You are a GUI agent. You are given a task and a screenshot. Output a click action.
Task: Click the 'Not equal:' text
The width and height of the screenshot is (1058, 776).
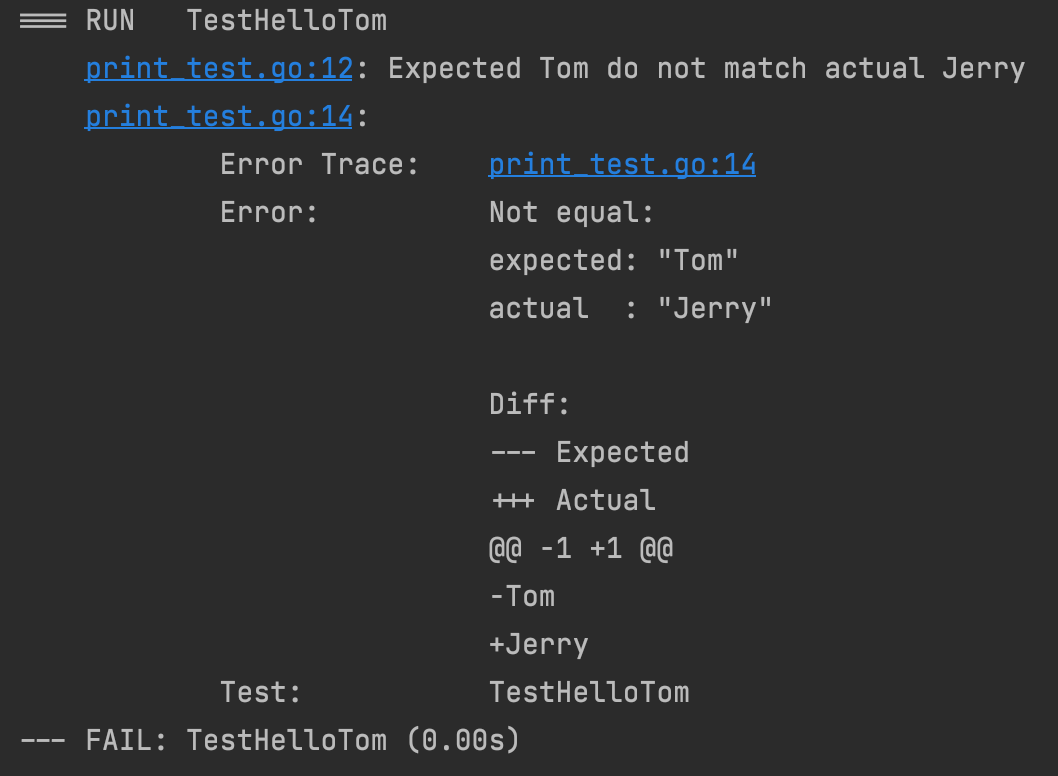point(571,212)
